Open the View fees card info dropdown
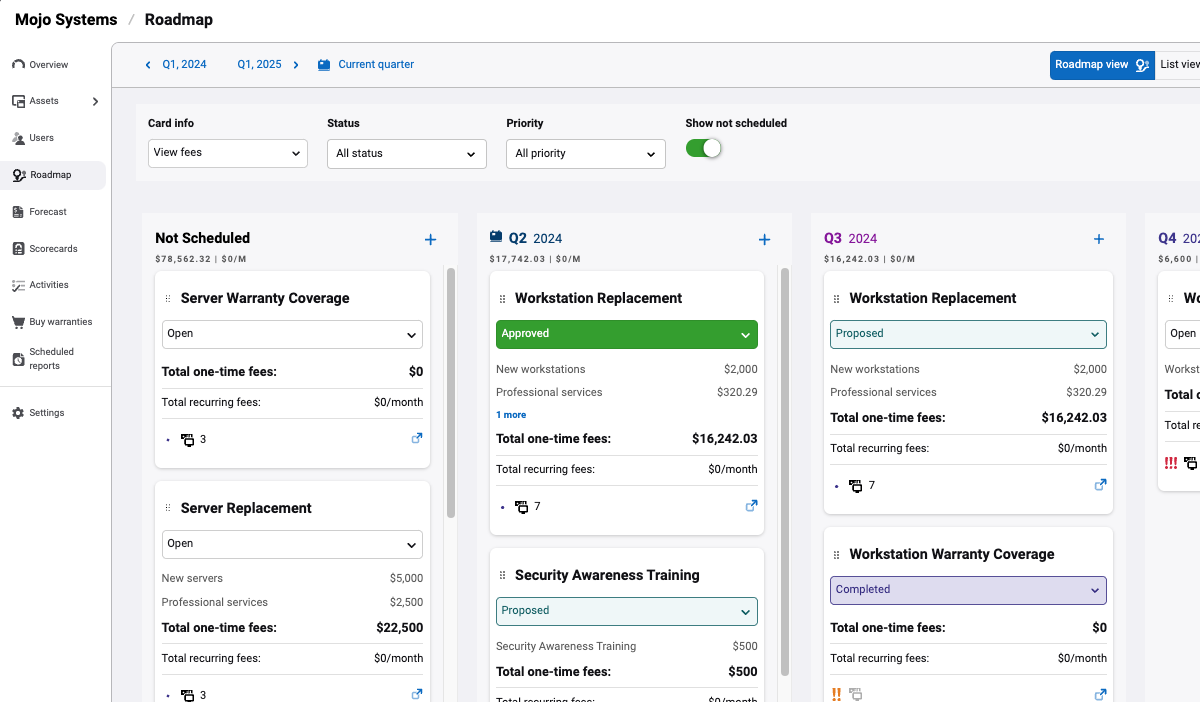The width and height of the screenshot is (1200, 702). point(227,153)
